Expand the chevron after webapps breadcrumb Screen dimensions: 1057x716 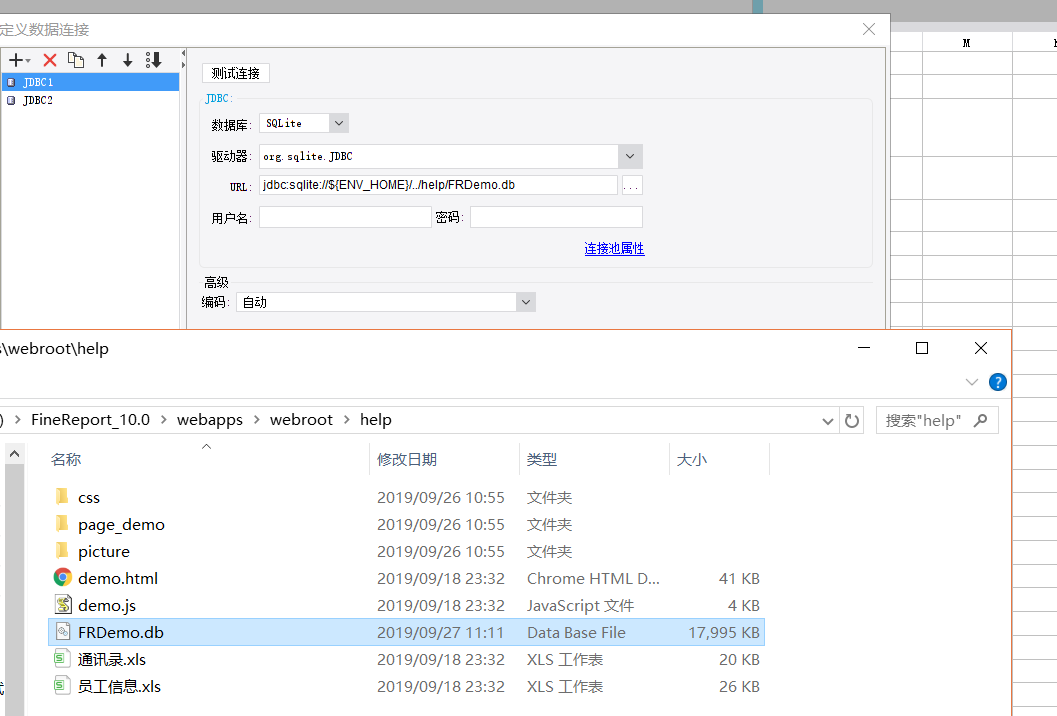(x=256, y=419)
